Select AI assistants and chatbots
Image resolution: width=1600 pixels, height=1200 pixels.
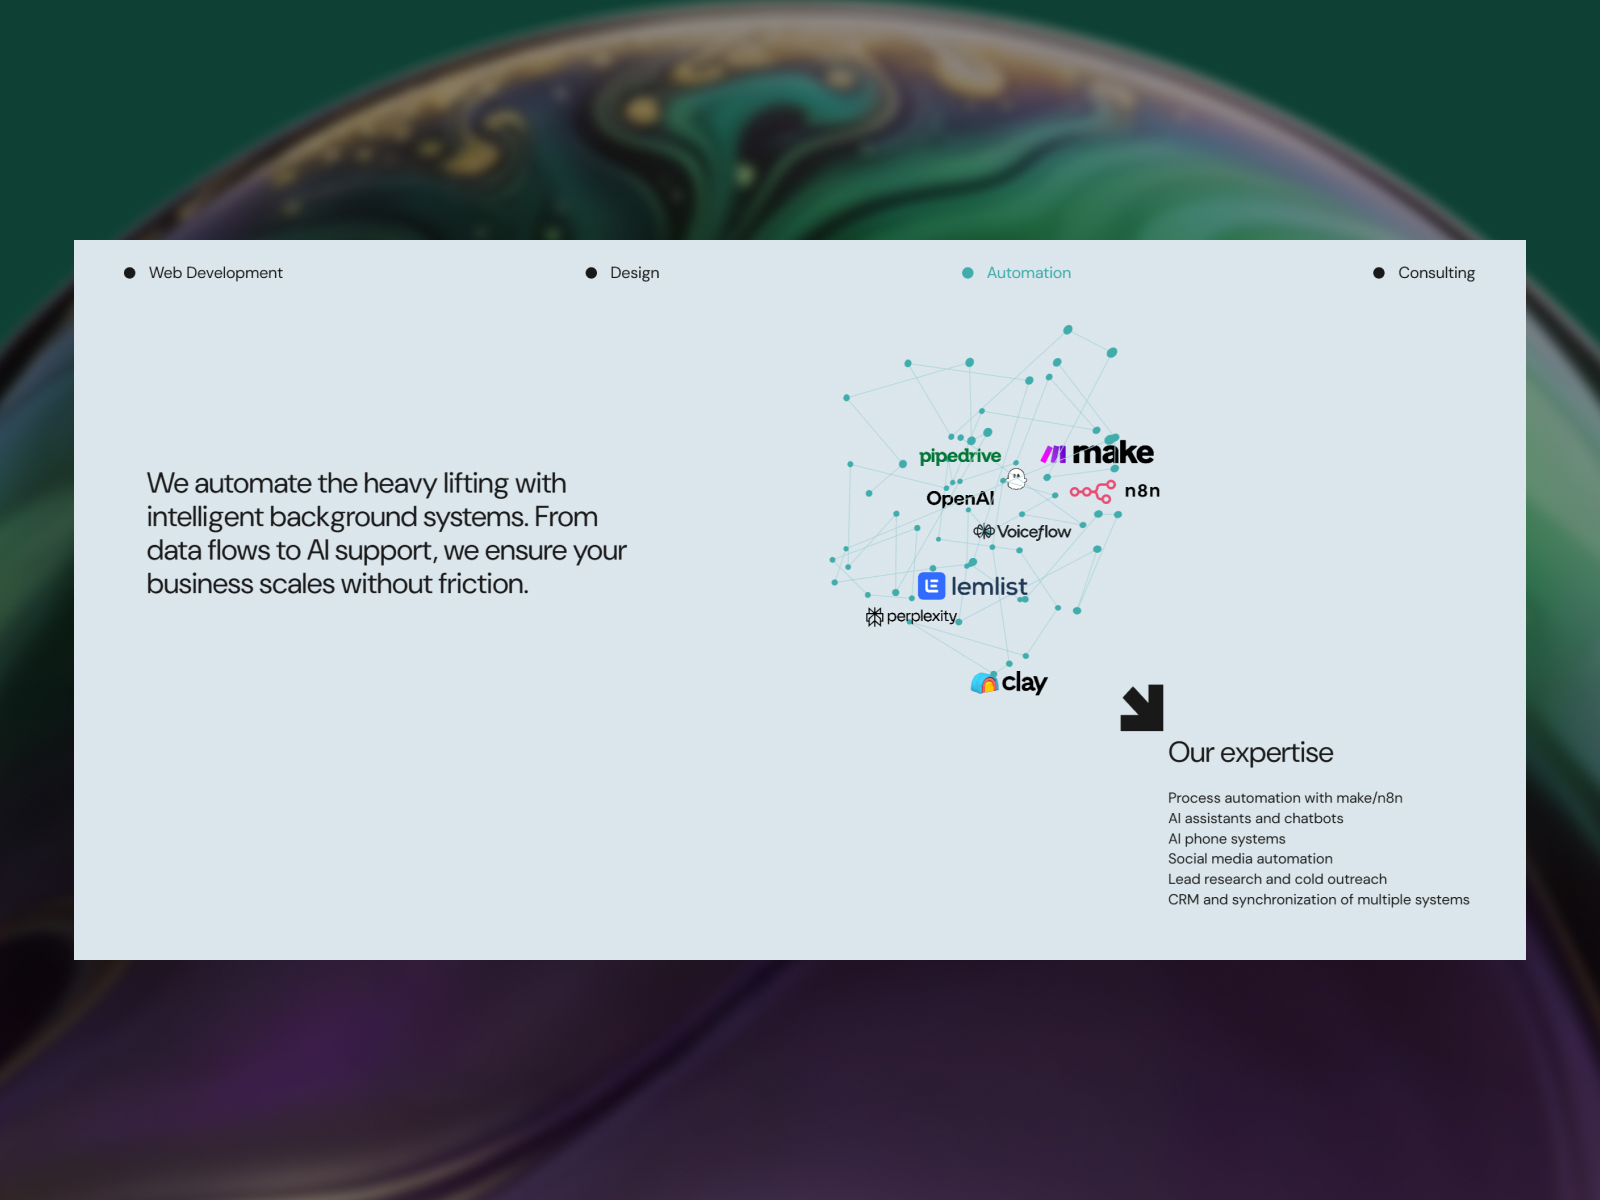point(1255,818)
